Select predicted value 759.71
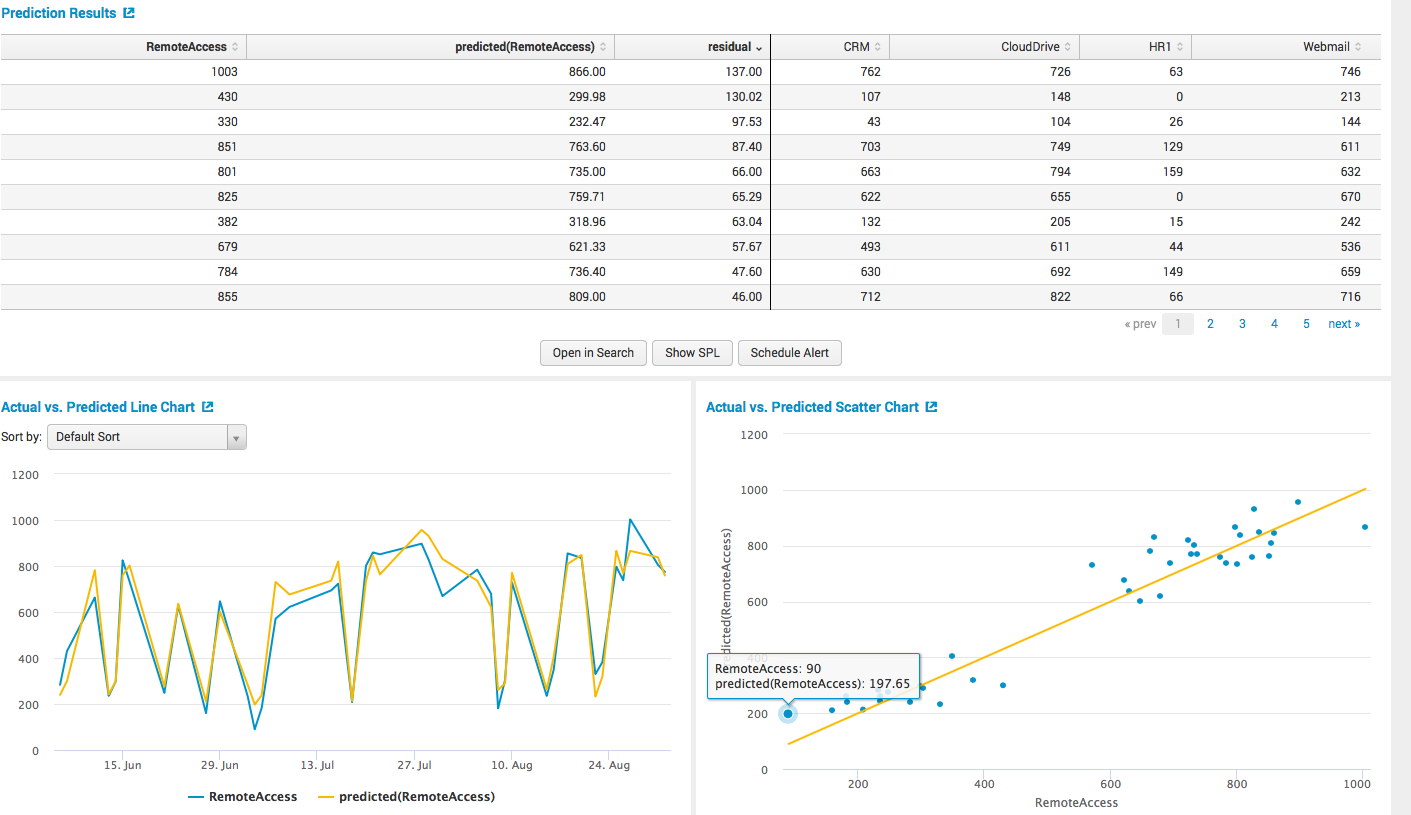 click(x=586, y=197)
